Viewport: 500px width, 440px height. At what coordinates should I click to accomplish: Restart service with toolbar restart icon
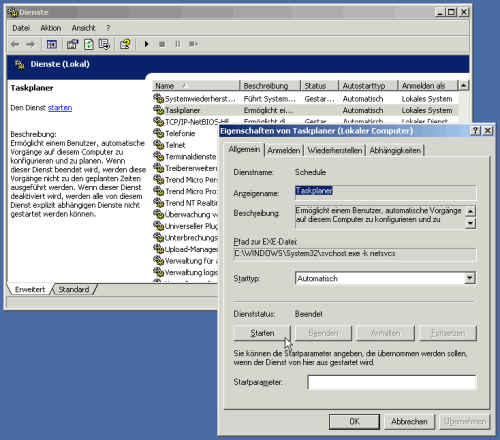(x=193, y=44)
